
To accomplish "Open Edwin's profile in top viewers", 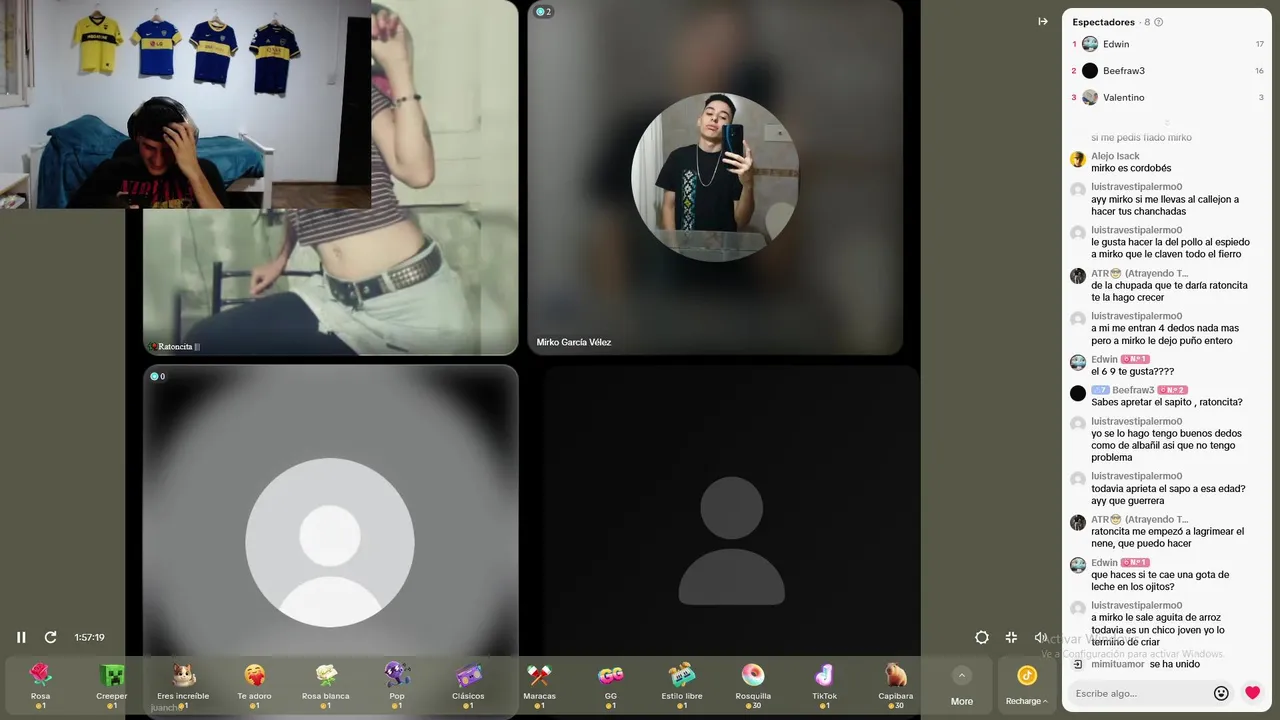I will coord(1167,44).
